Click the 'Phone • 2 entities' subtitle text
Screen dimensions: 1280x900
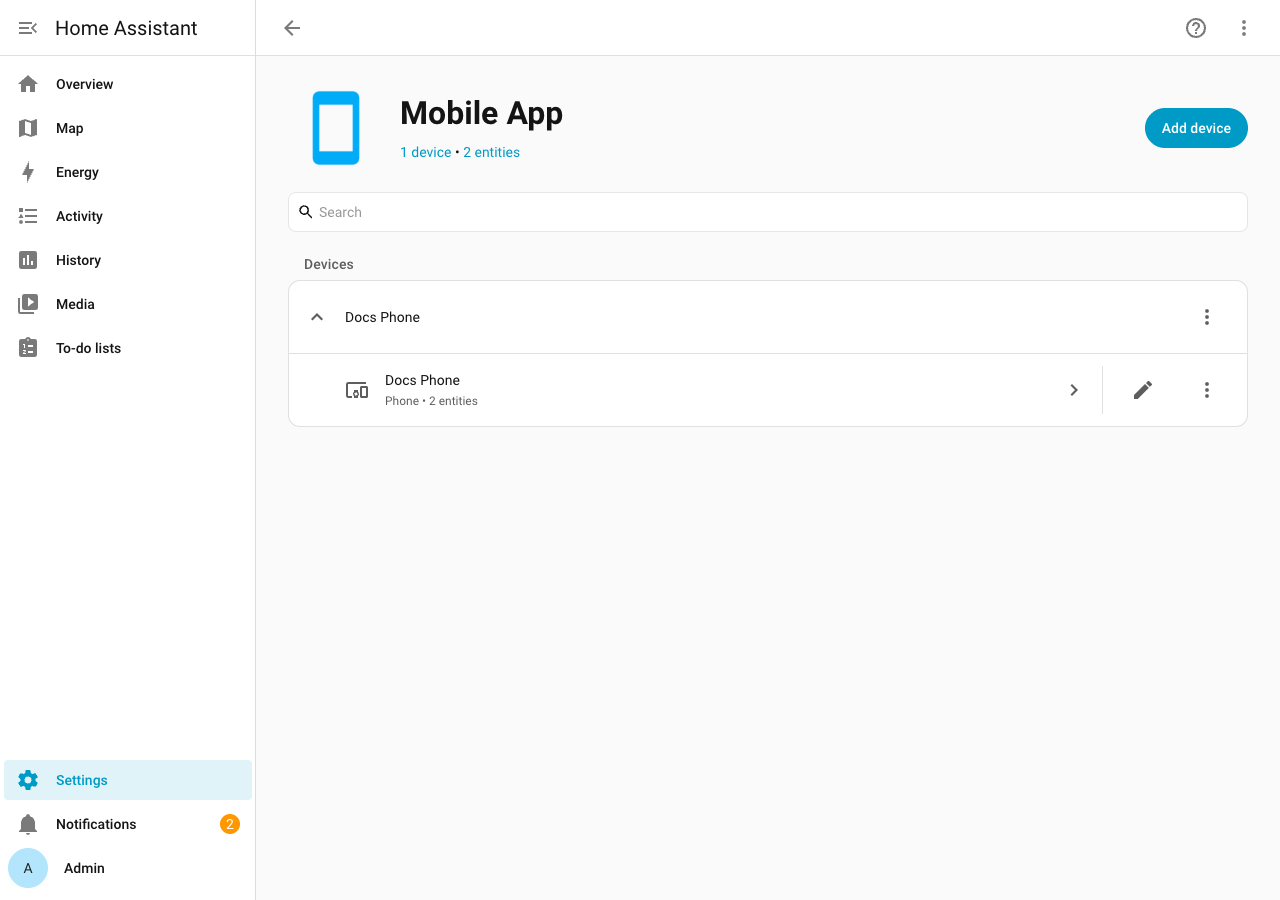(431, 401)
